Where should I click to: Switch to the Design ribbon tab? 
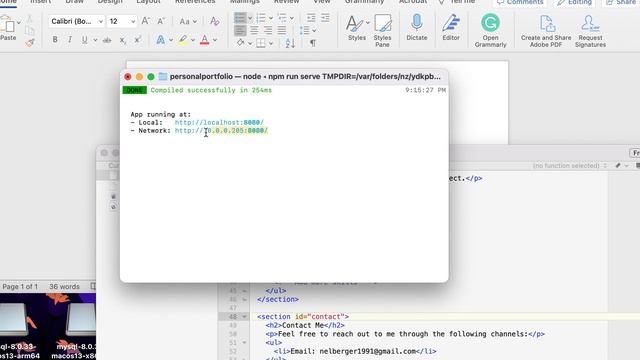pyautogui.click(x=110, y=2)
